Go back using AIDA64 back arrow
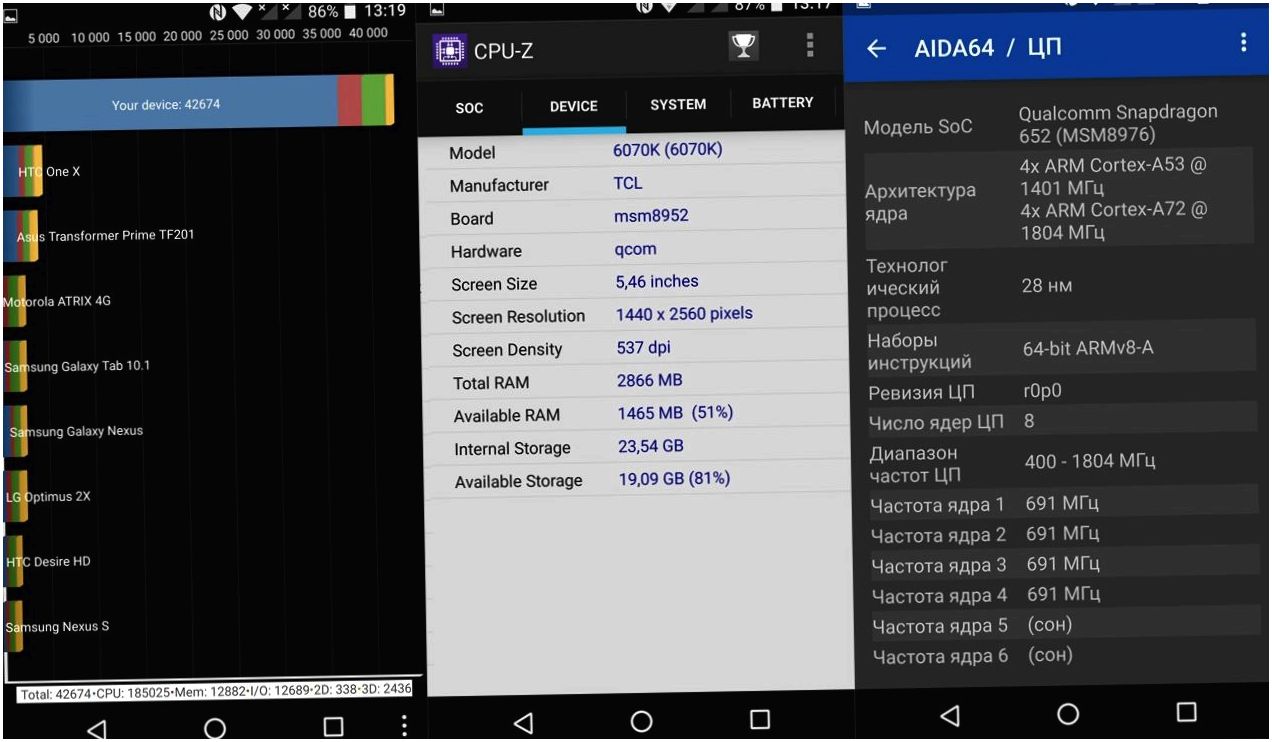 tap(877, 48)
